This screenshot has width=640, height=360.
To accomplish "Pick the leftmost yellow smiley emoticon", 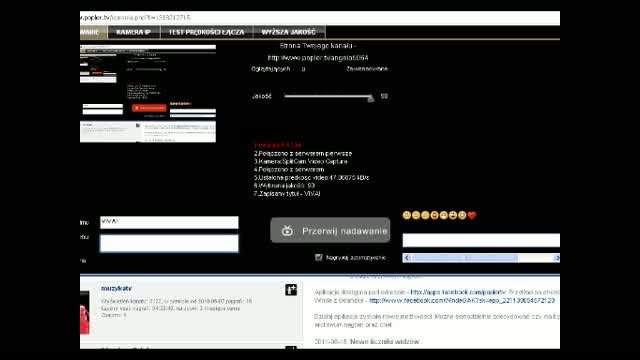I will coord(407,215).
